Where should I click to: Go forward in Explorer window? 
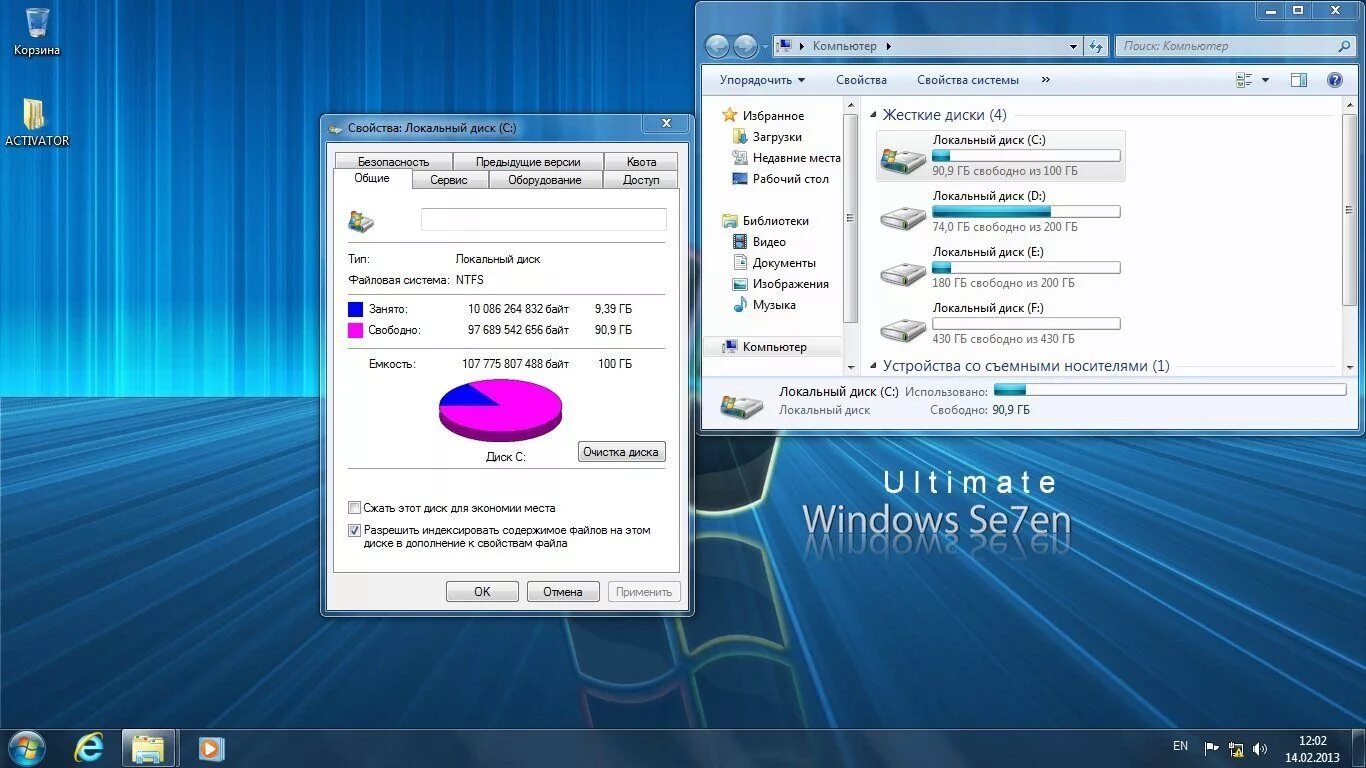(745, 46)
